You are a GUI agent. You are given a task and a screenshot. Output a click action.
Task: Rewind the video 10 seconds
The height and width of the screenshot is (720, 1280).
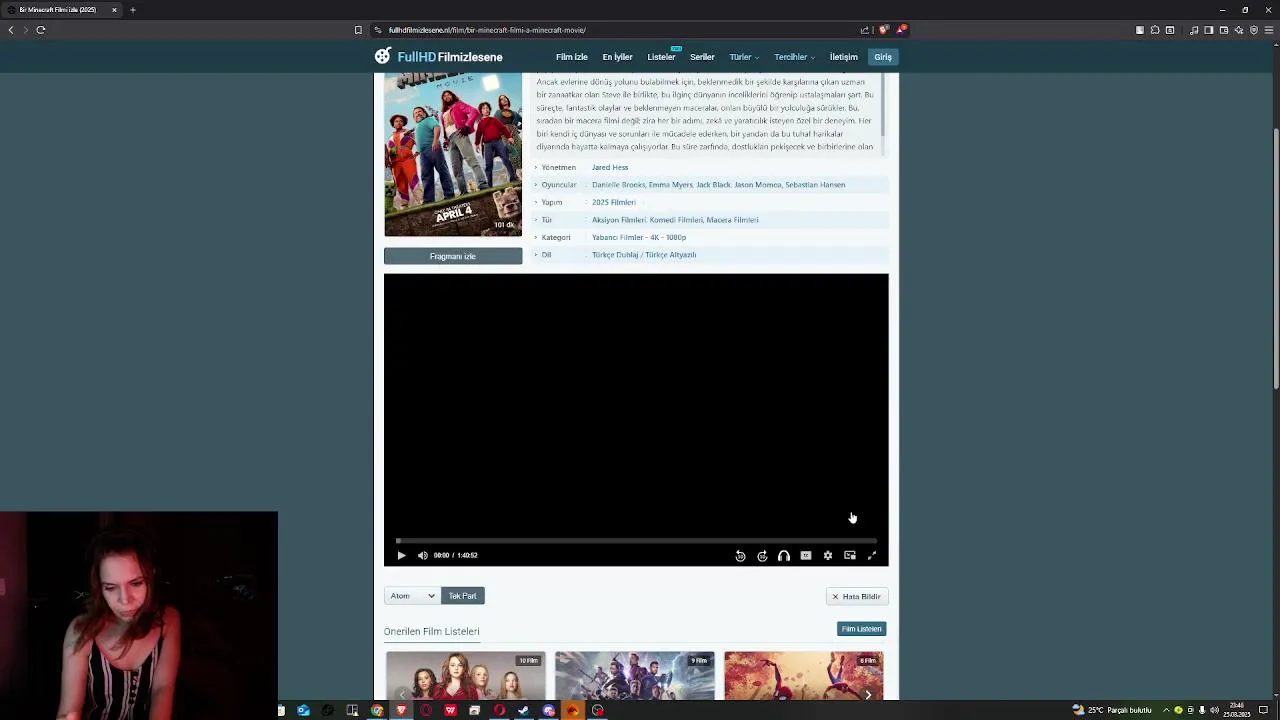740,555
